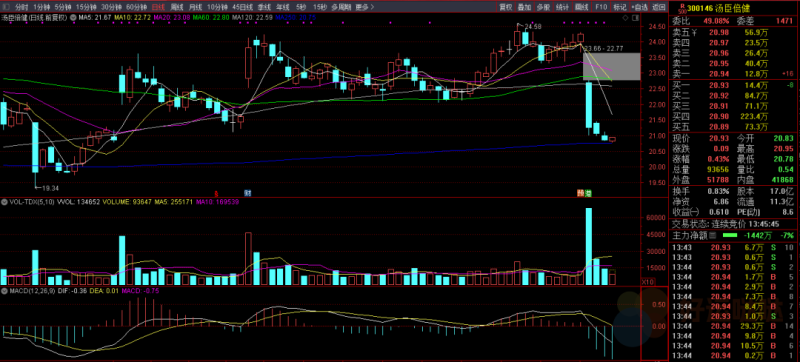Open the main chart MA indicator dropdown

(73, 17)
